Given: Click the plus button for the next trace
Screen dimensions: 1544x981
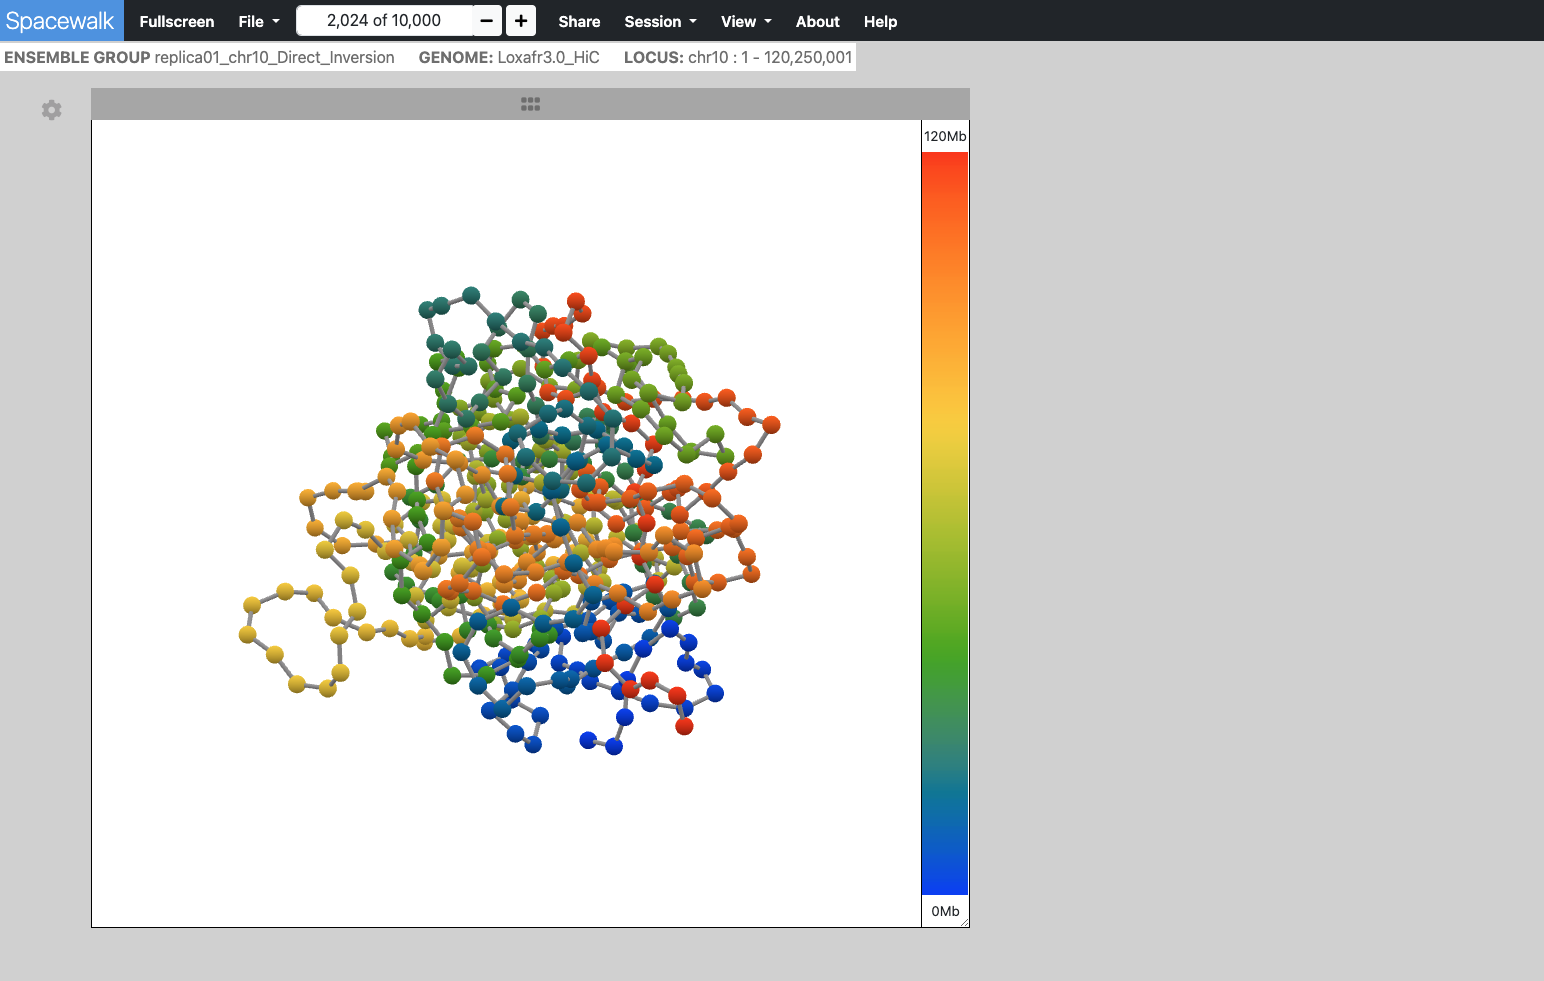Looking at the screenshot, I should [x=521, y=21].
